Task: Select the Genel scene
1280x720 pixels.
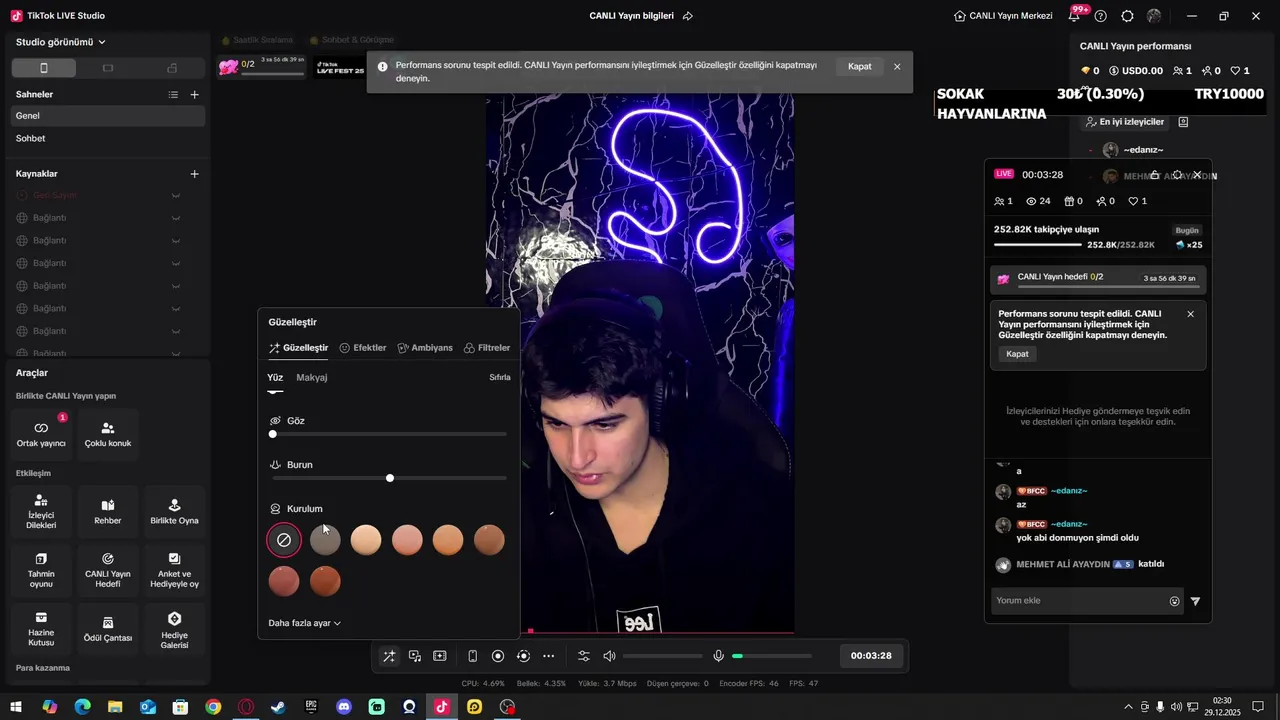Action: 108,116
